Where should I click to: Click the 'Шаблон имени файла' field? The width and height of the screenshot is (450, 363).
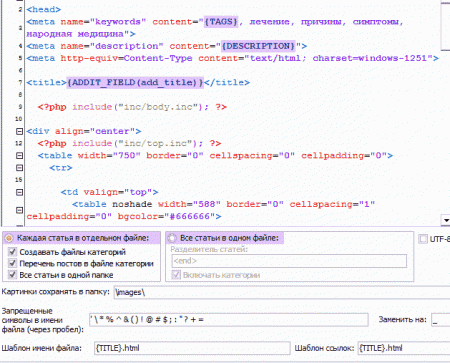click(192, 348)
